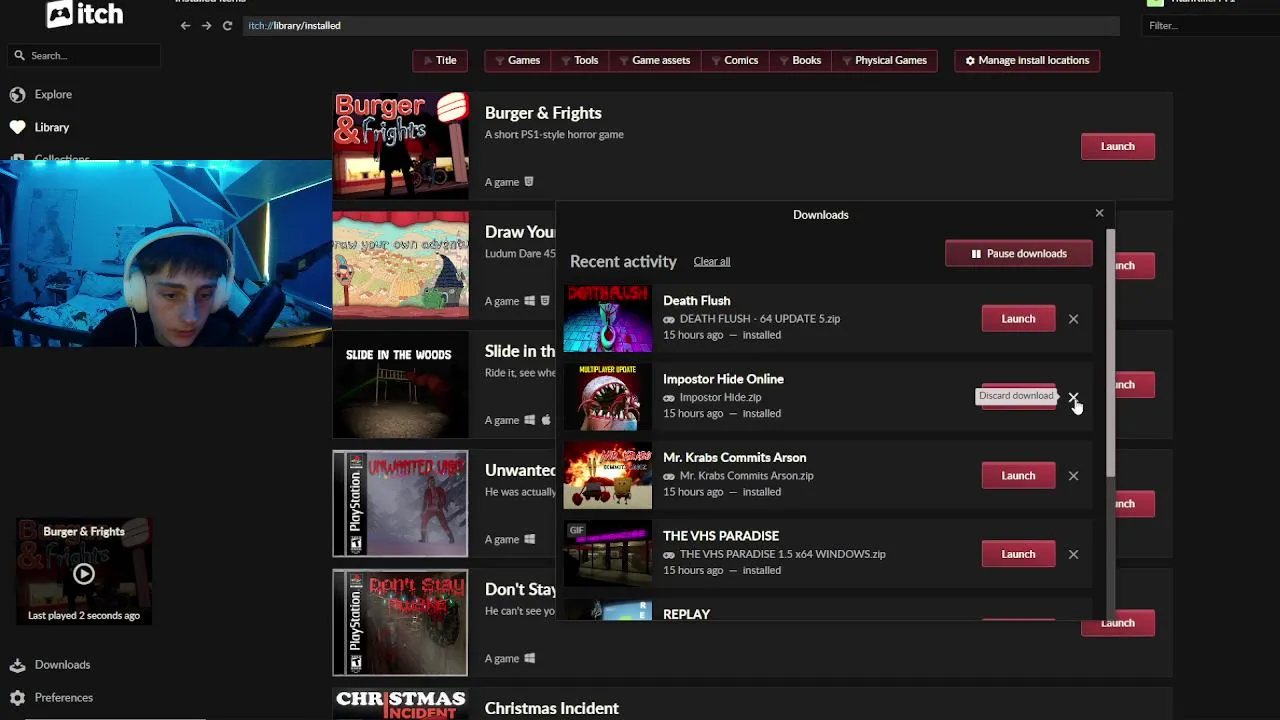Open THE VHS PARADISE thumbnail

click(x=607, y=553)
